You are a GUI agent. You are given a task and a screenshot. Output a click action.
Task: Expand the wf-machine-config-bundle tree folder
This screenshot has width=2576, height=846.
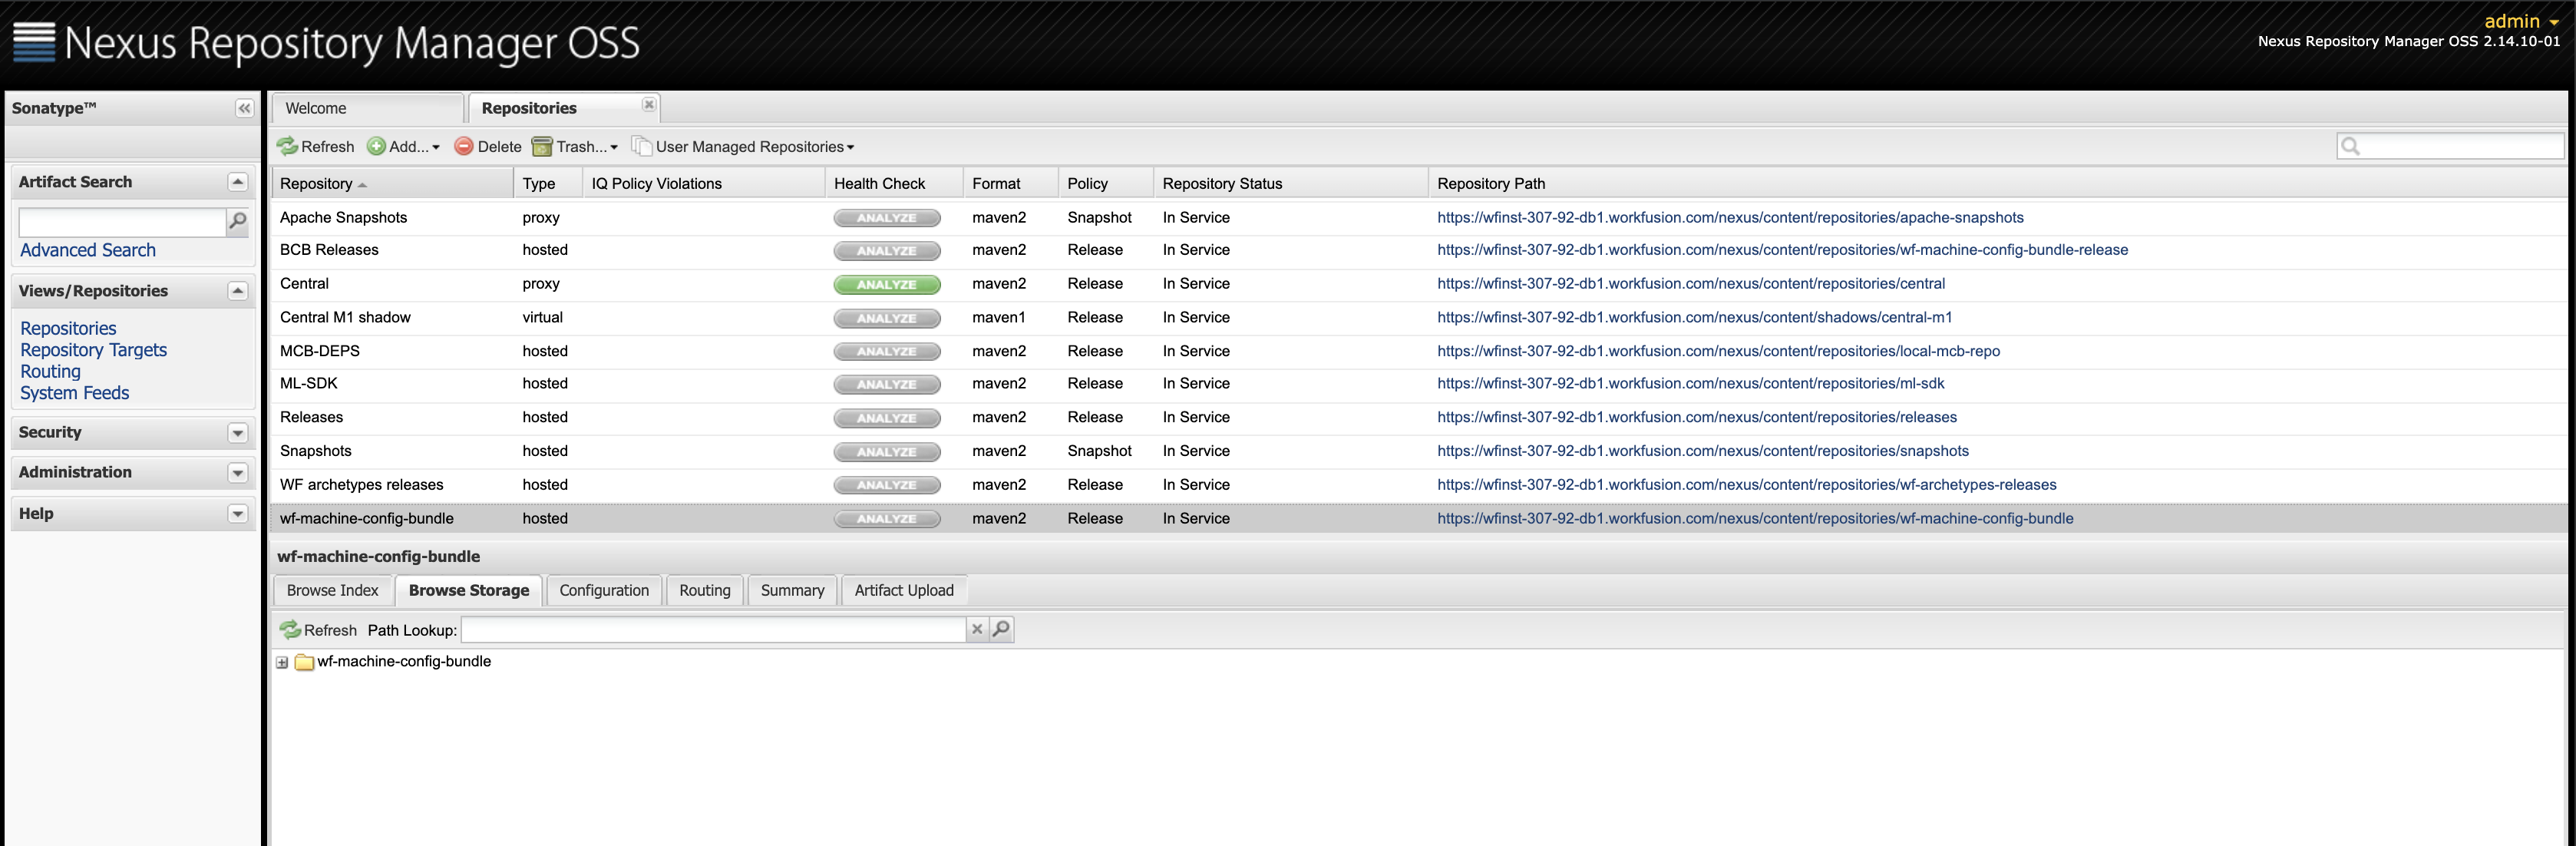pyautogui.click(x=282, y=662)
